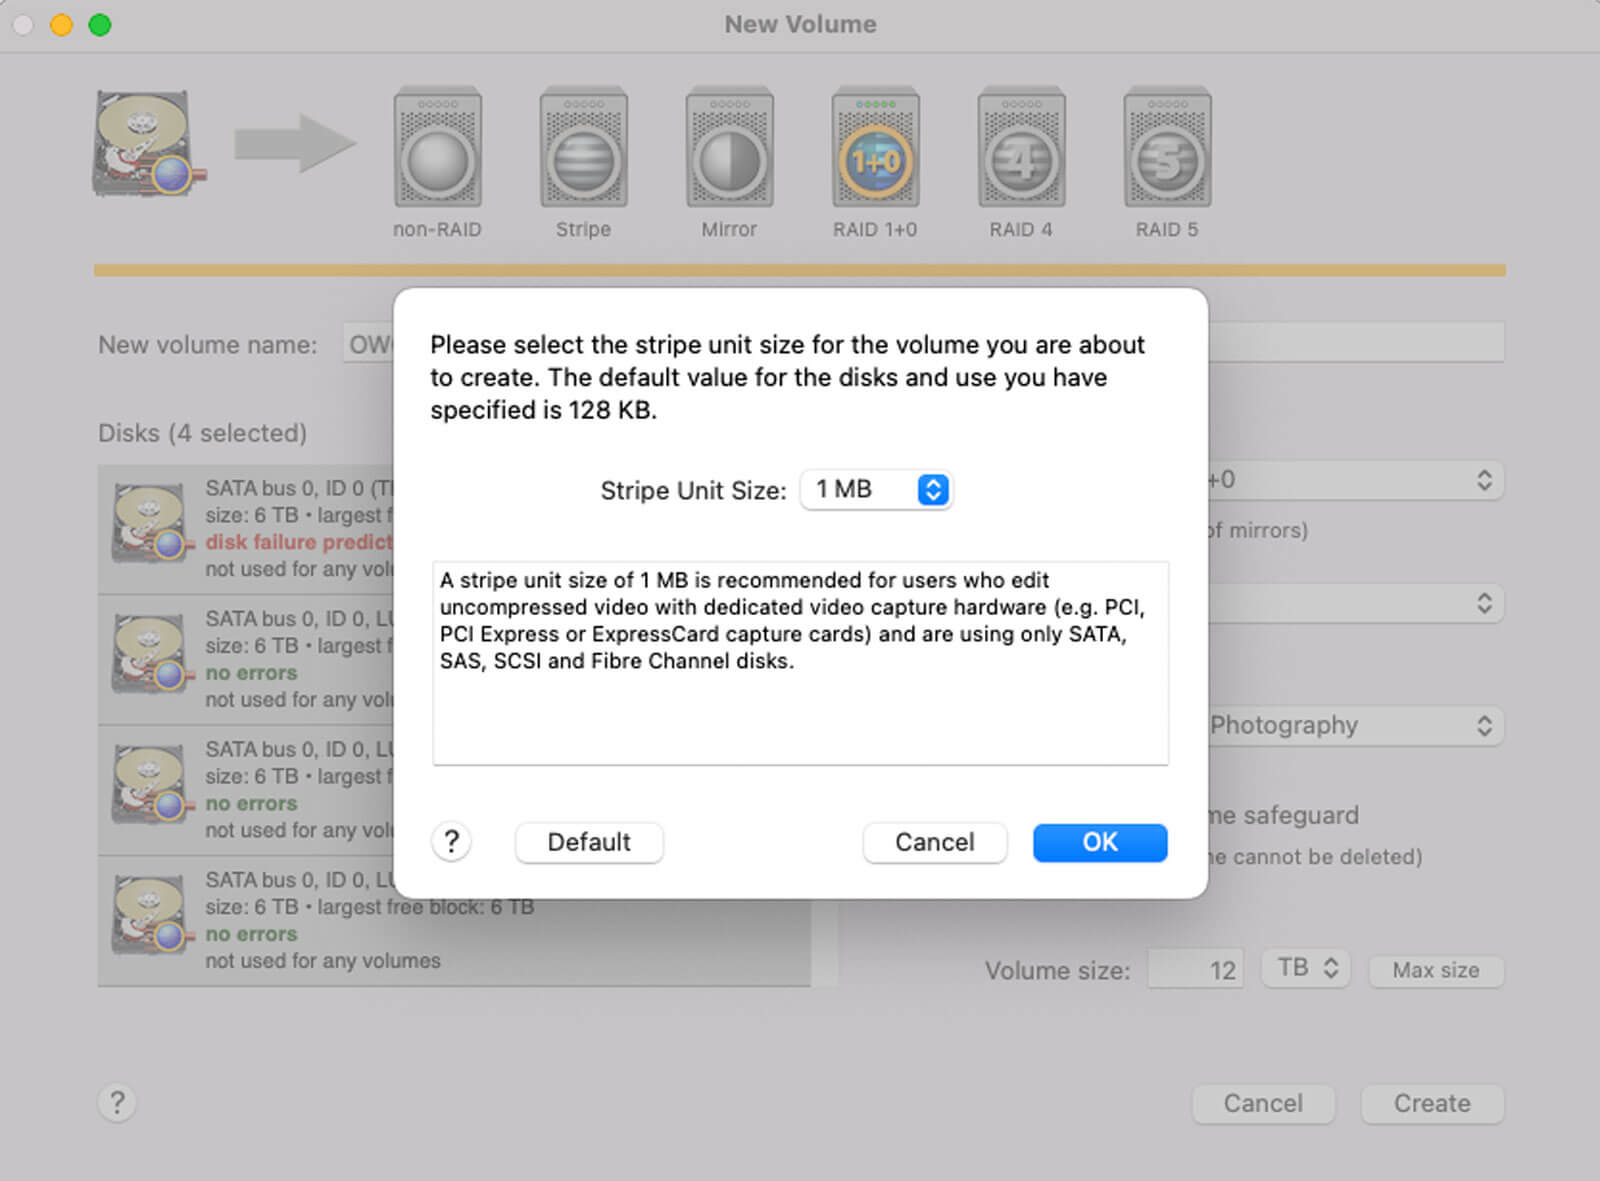Open the TB volume size unit selector
This screenshot has height=1181, width=1600.
1306,968
